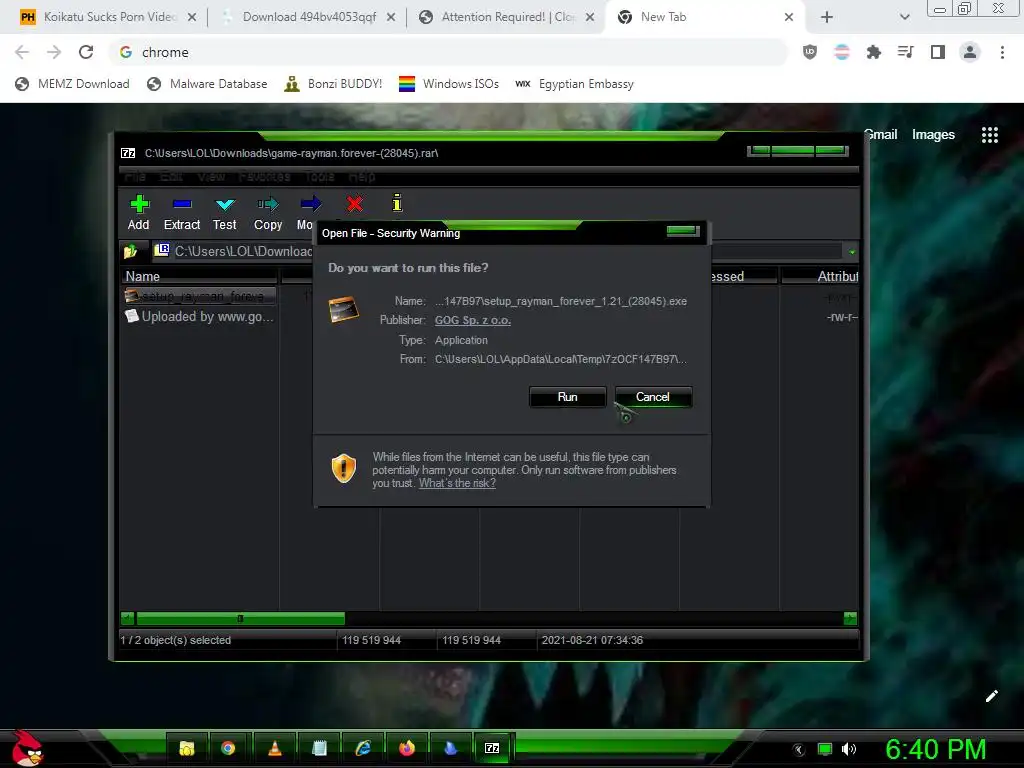1024x768 pixels.
Task: Click the green network monitor tray icon
Action: tap(825, 749)
